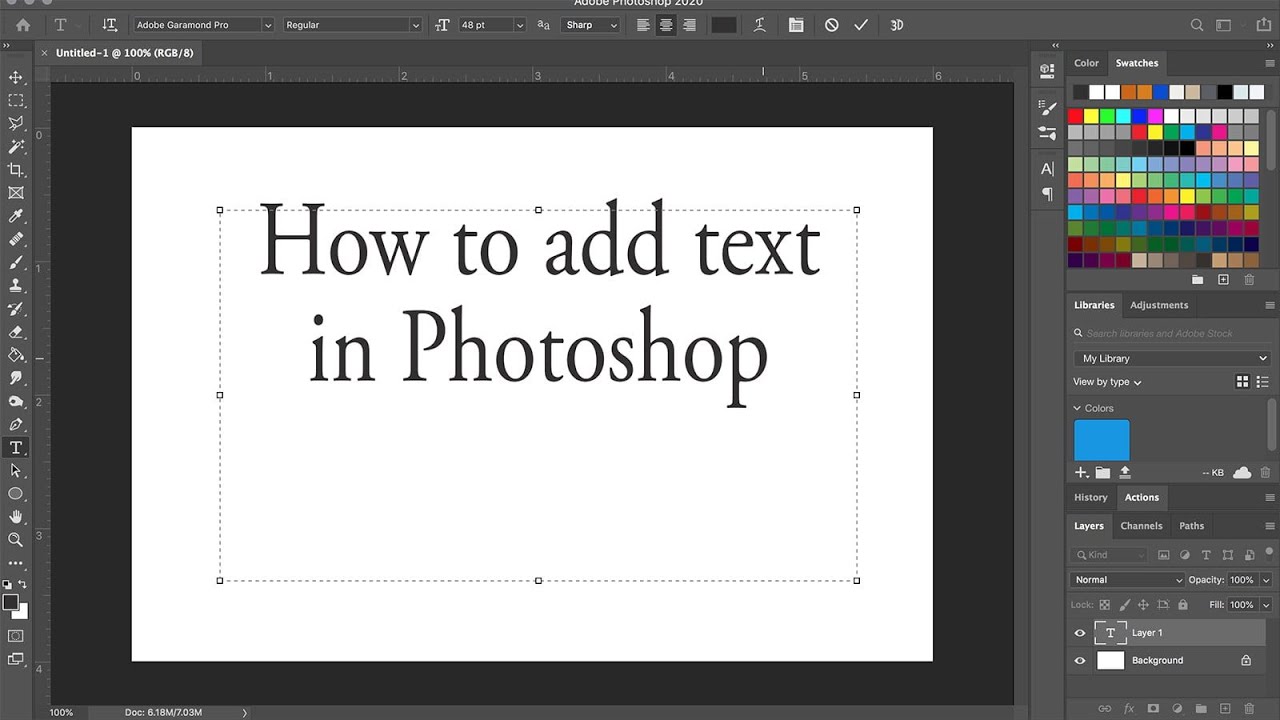Open the warp text options

760,25
